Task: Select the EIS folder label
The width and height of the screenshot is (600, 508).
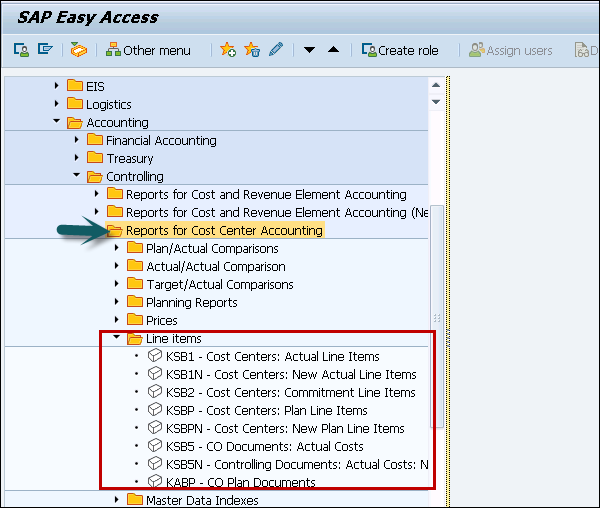Action: click(95, 86)
